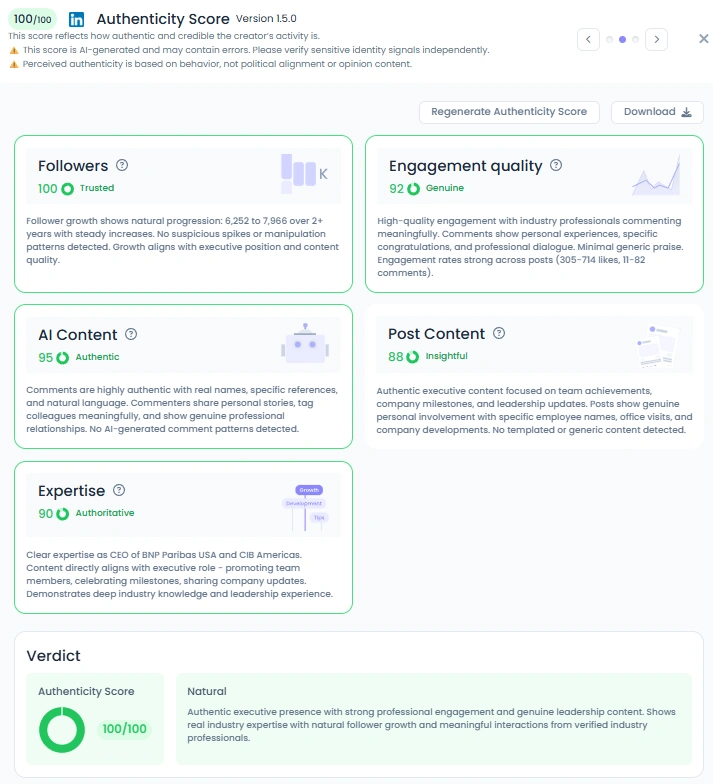Click the AI Content 95 score ring
Viewport: 713px width, 784px height.
pos(62,358)
